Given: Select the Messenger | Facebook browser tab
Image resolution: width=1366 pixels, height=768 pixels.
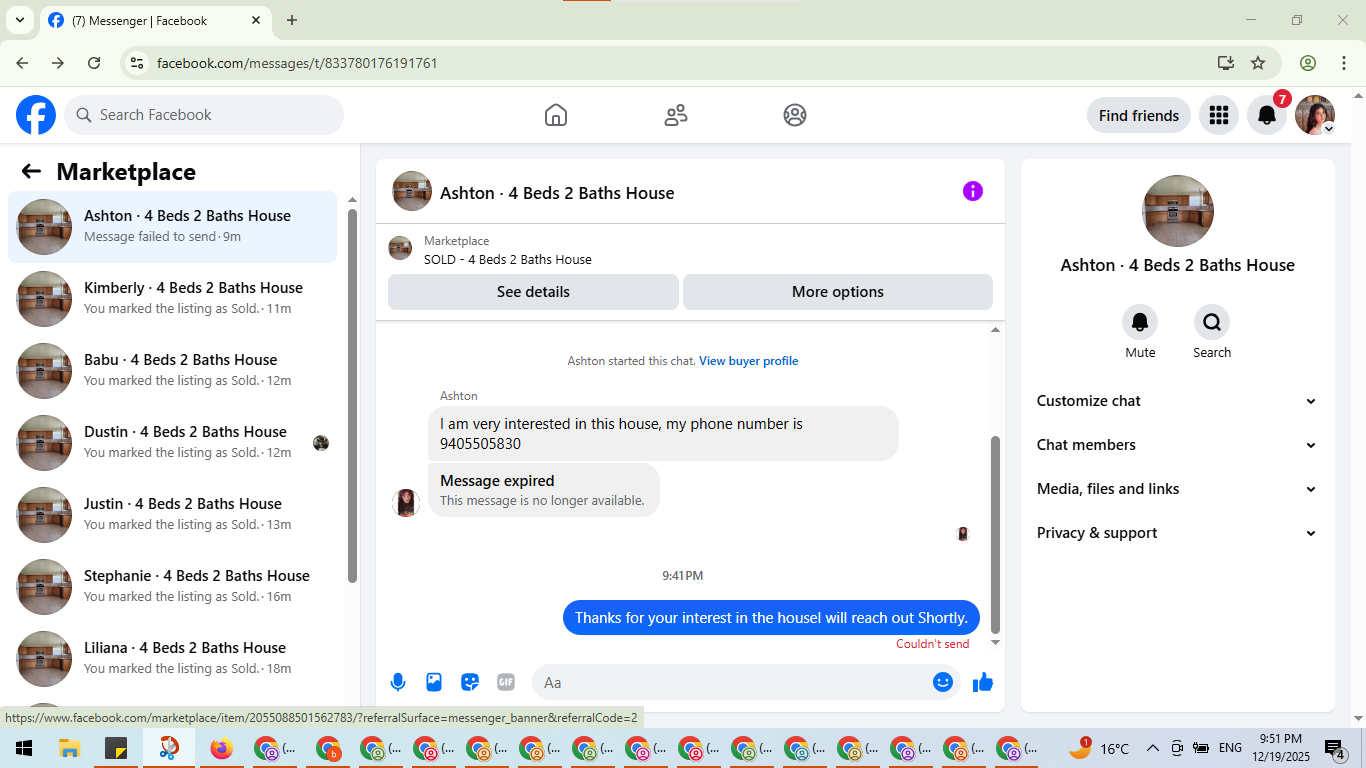Looking at the screenshot, I should pyautogui.click(x=155, y=20).
